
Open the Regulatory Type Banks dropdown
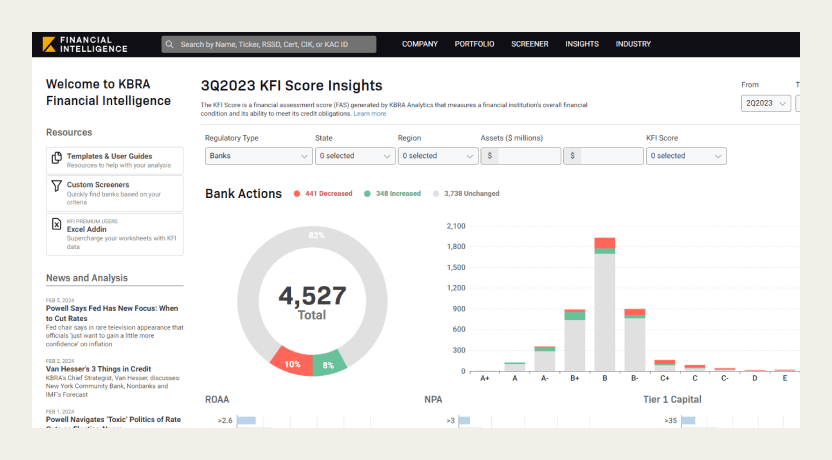click(258, 156)
